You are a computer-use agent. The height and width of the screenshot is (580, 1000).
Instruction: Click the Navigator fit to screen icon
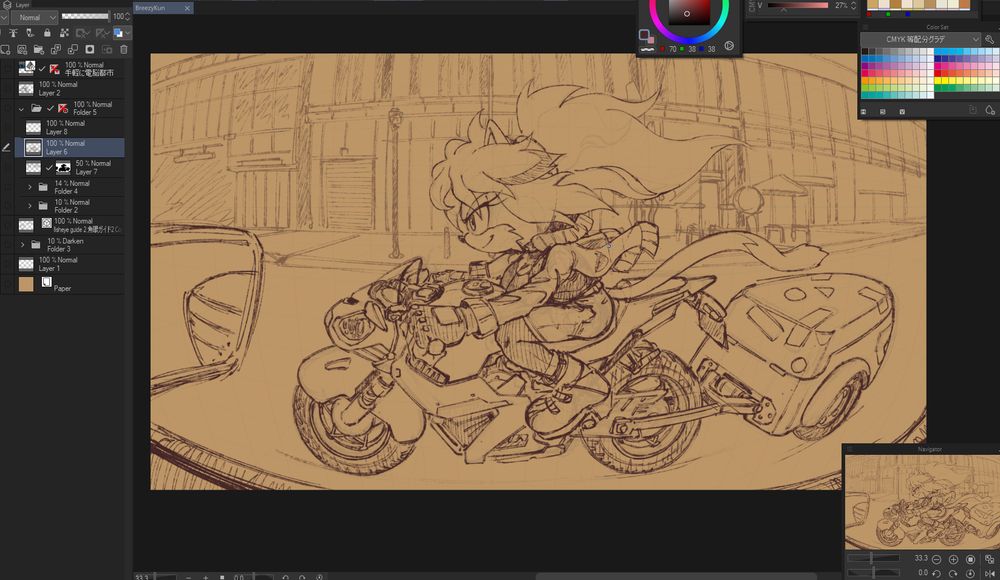tap(989, 559)
